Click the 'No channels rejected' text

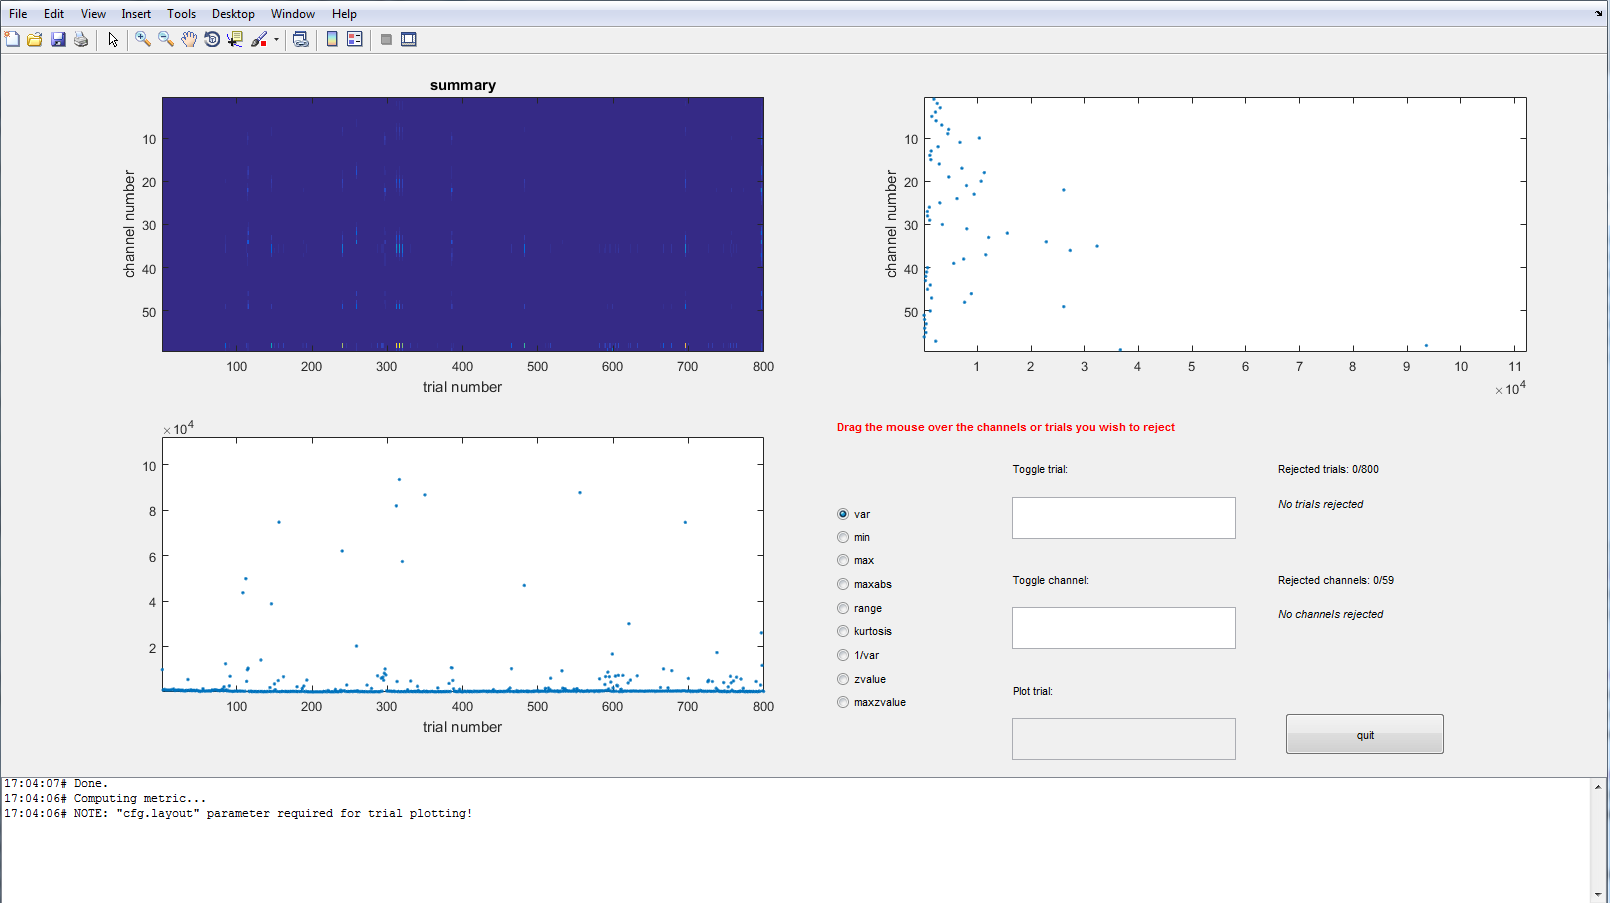point(1330,614)
